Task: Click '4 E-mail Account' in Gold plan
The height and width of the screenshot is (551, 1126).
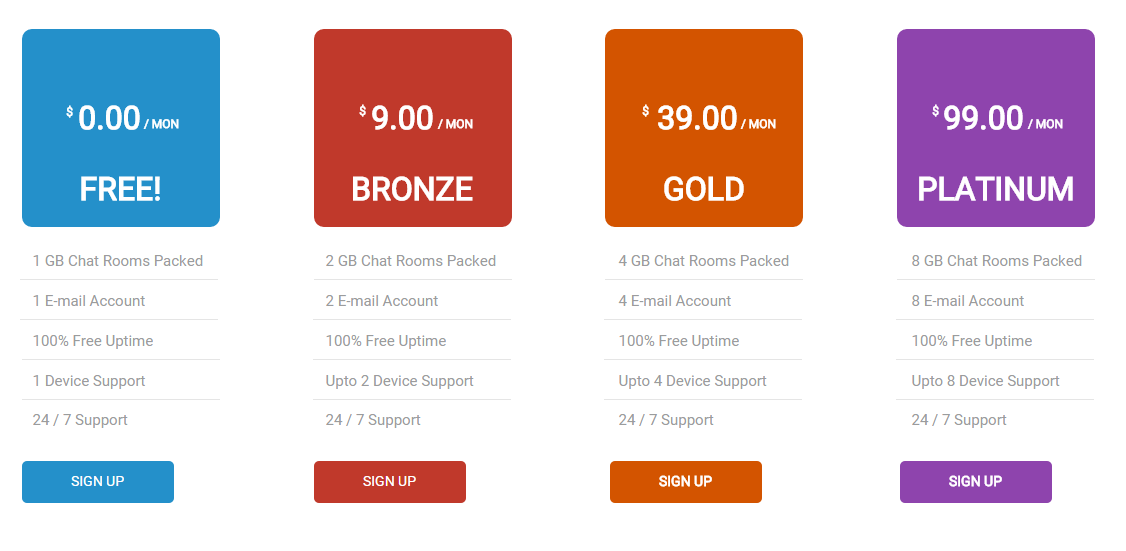Action: click(675, 301)
